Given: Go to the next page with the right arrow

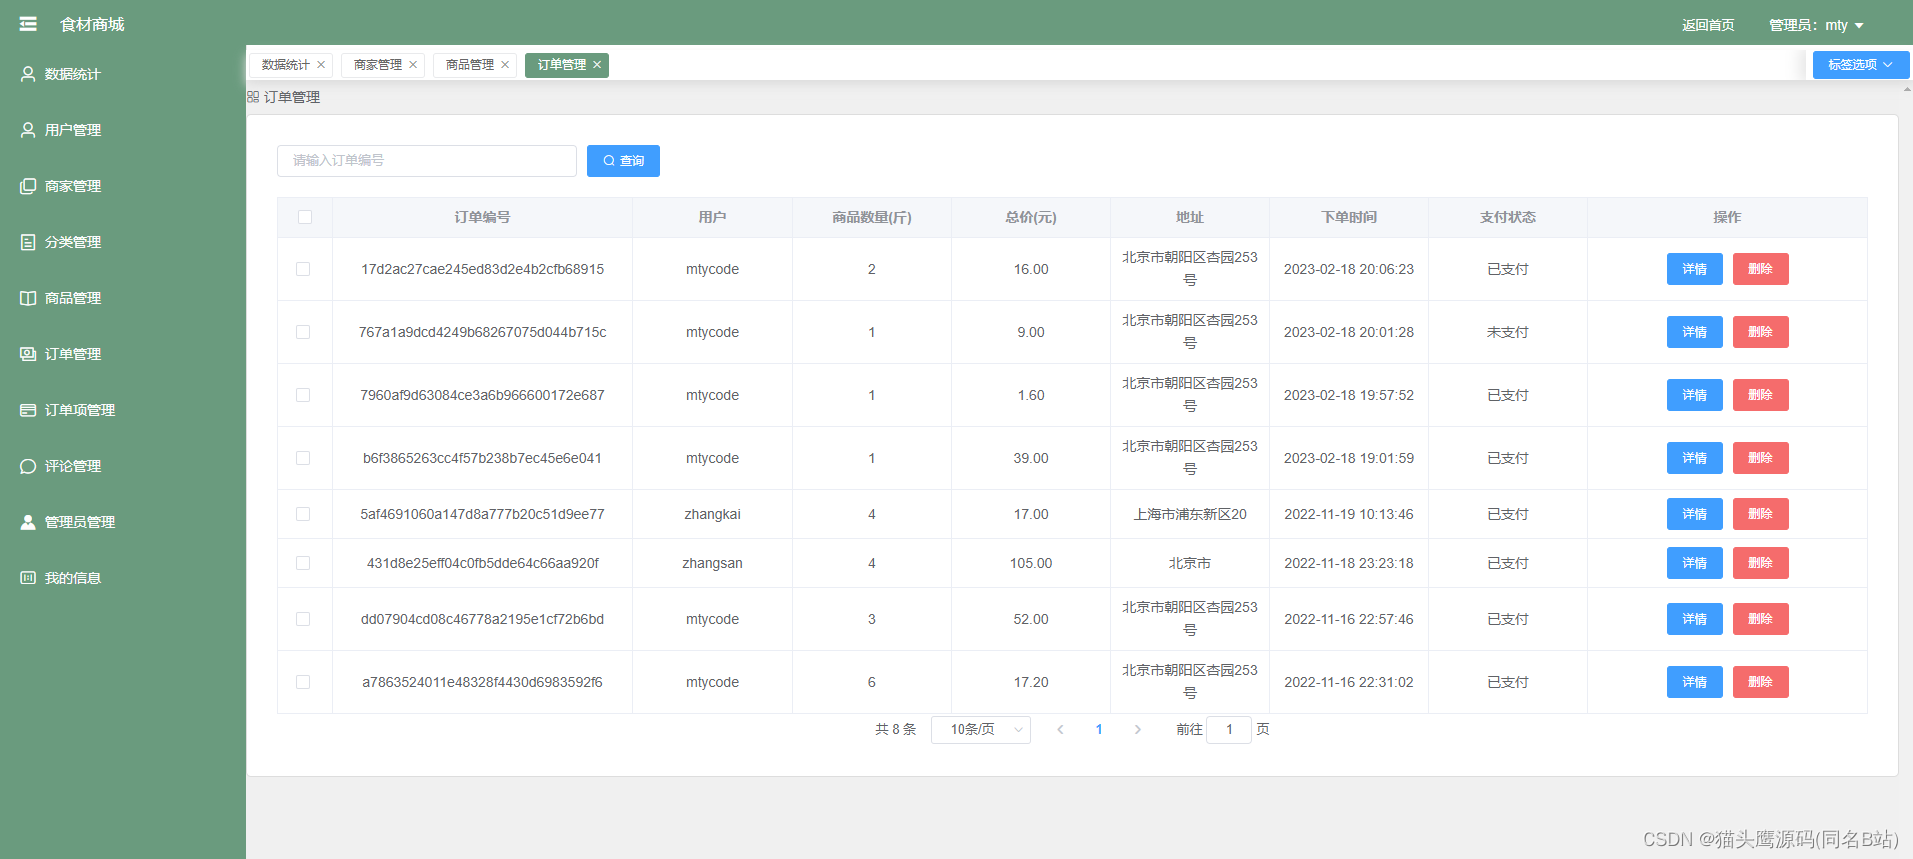Looking at the screenshot, I should 1137,730.
